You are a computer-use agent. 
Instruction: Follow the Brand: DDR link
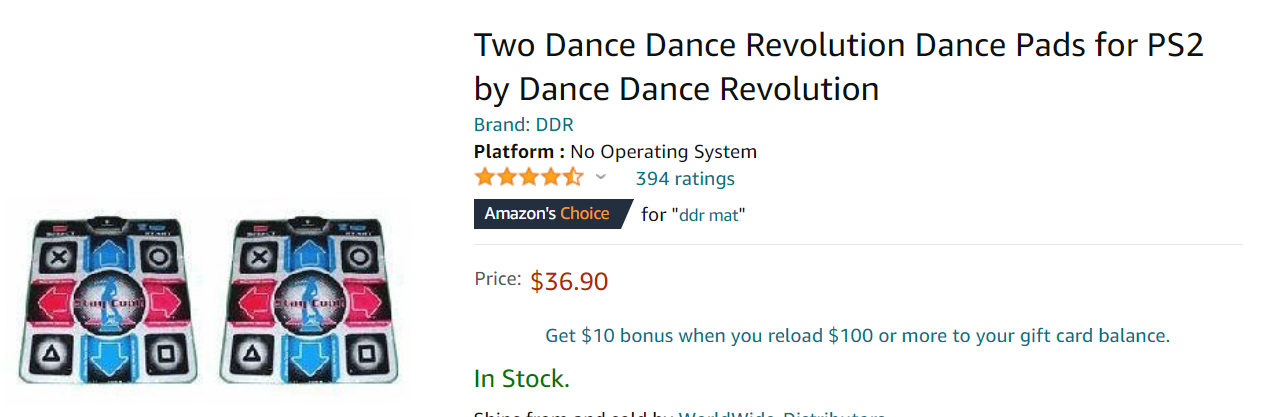pos(523,125)
